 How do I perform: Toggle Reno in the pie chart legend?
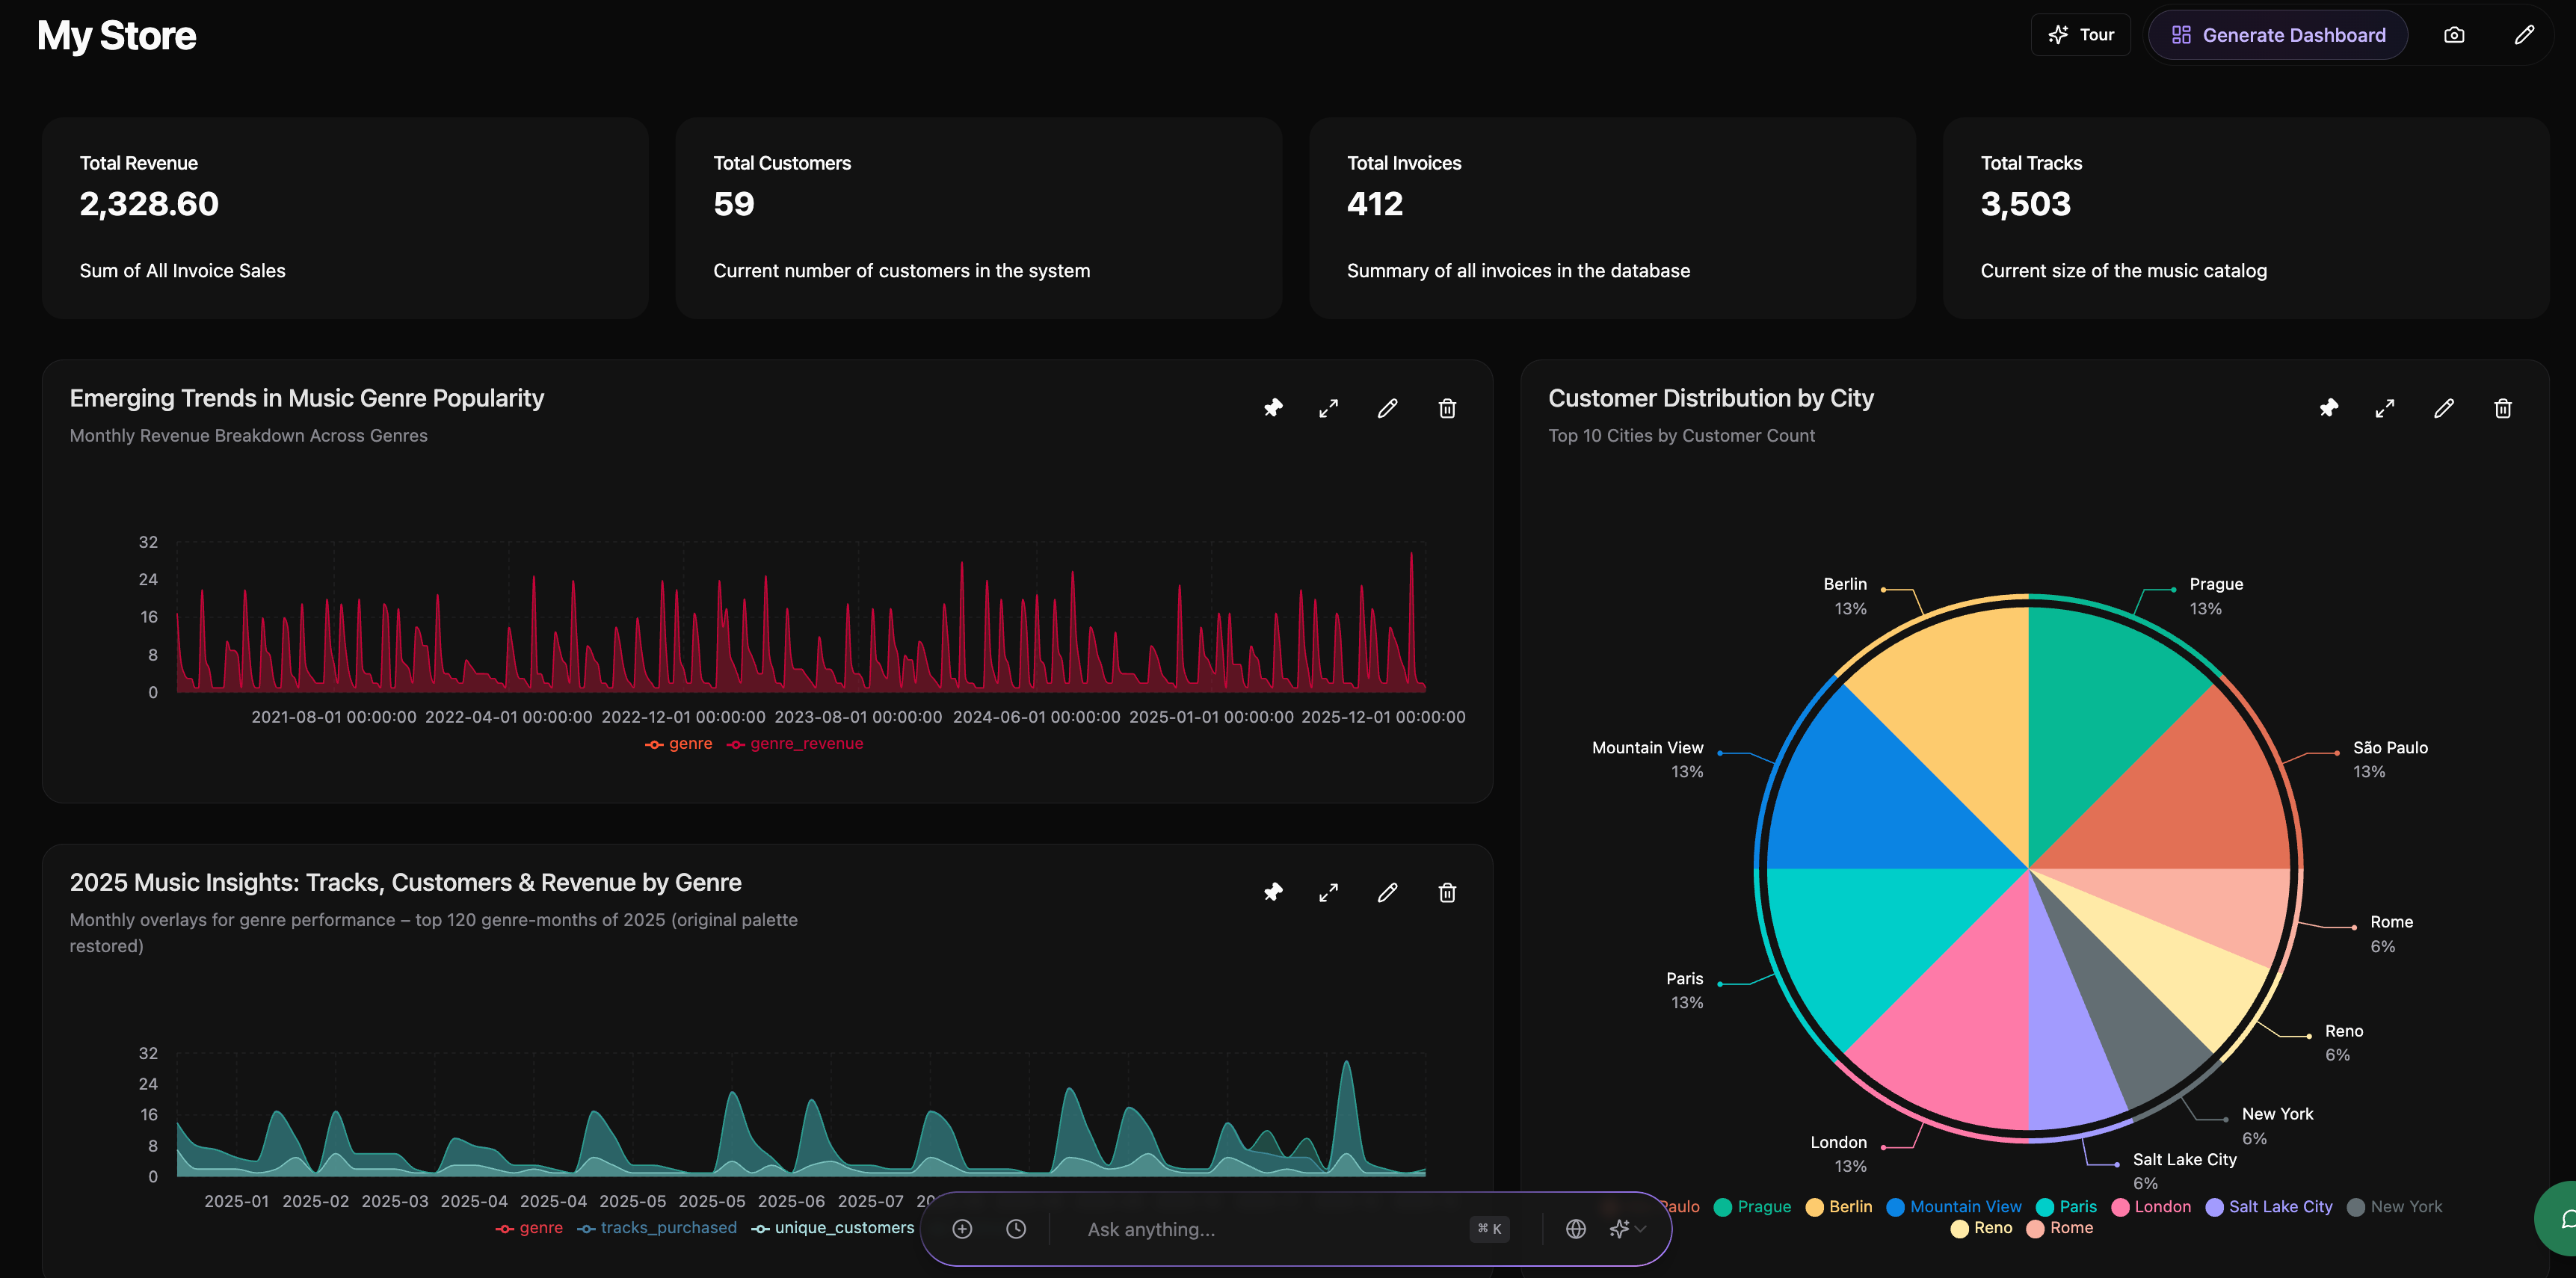pyautogui.click(x=1981, y=1228)
